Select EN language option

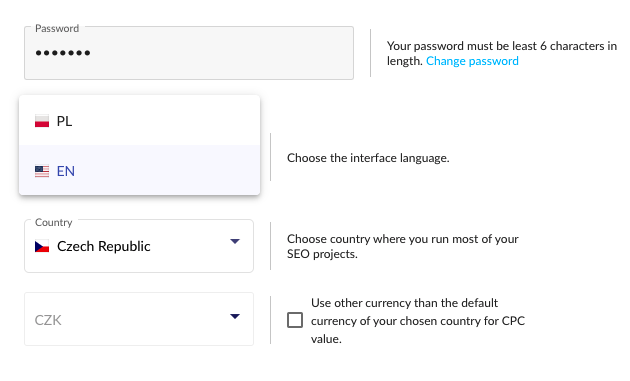(139, 170)
